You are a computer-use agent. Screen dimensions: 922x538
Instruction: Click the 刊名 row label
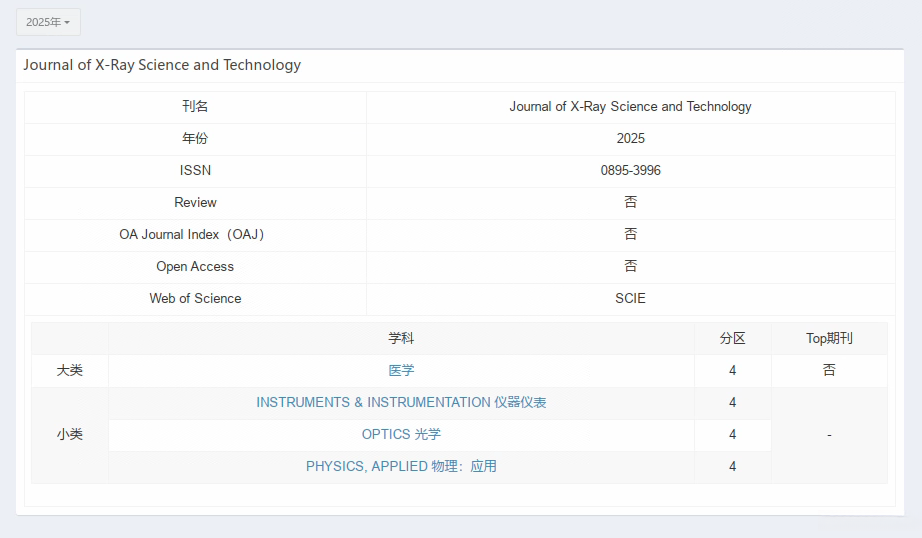click(195, 106)
